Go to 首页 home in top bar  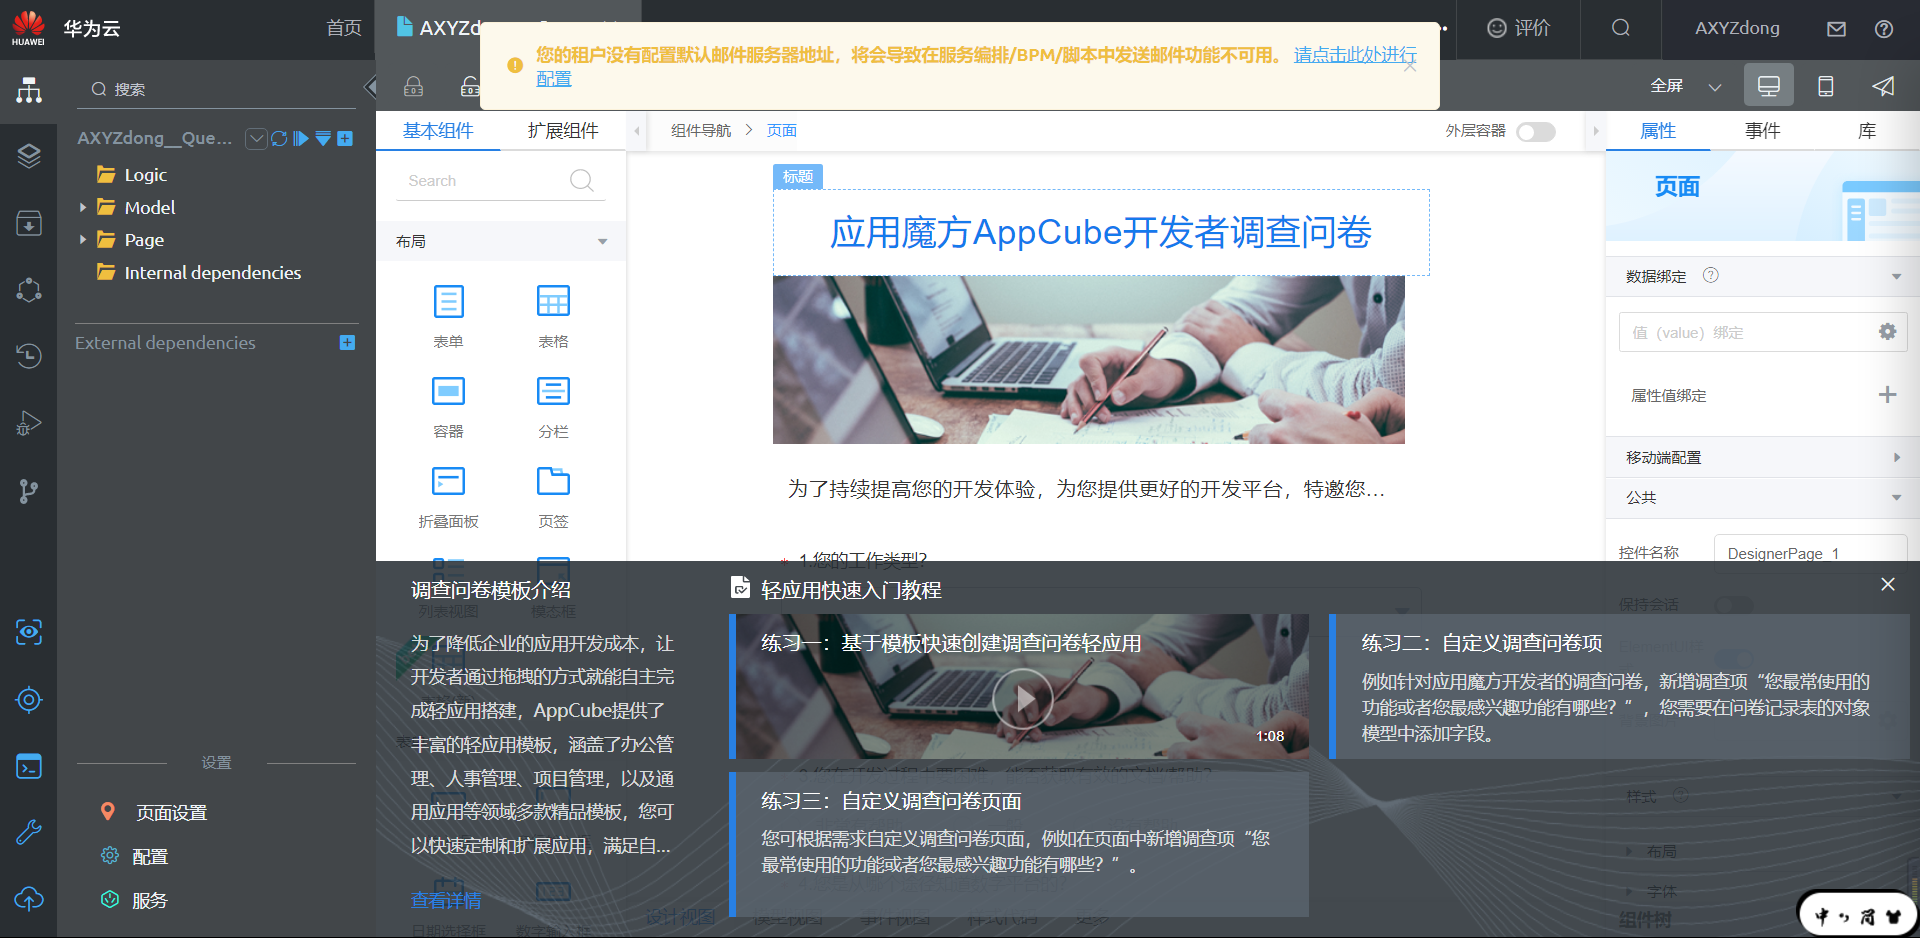344,28
